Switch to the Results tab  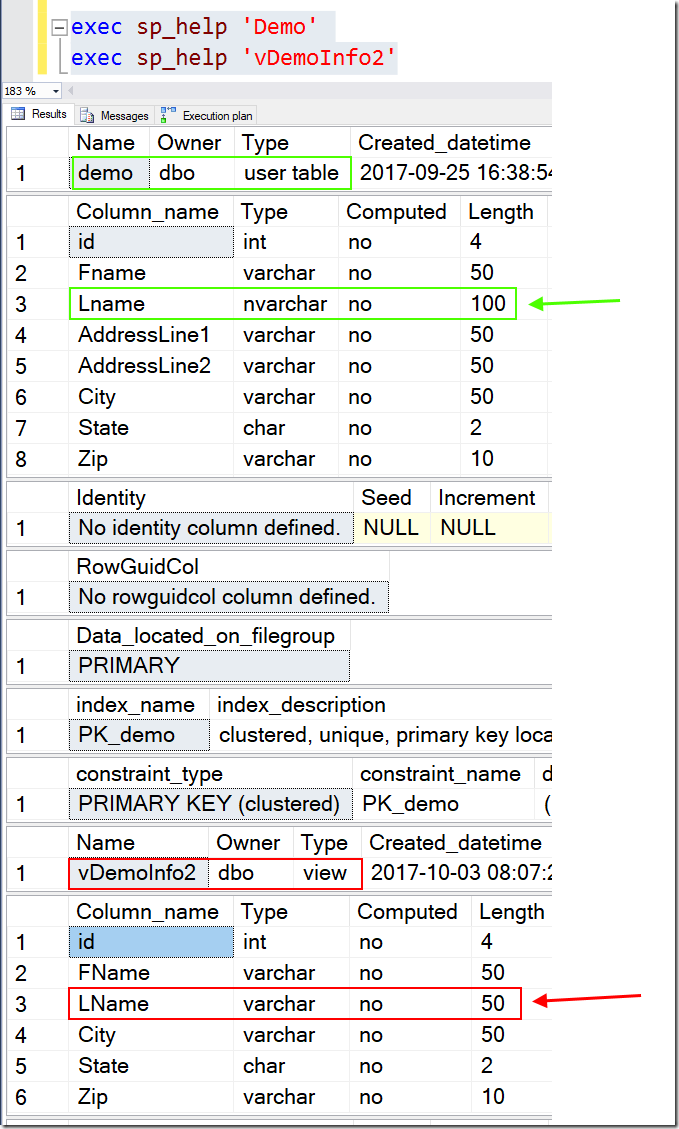[39, 114]
